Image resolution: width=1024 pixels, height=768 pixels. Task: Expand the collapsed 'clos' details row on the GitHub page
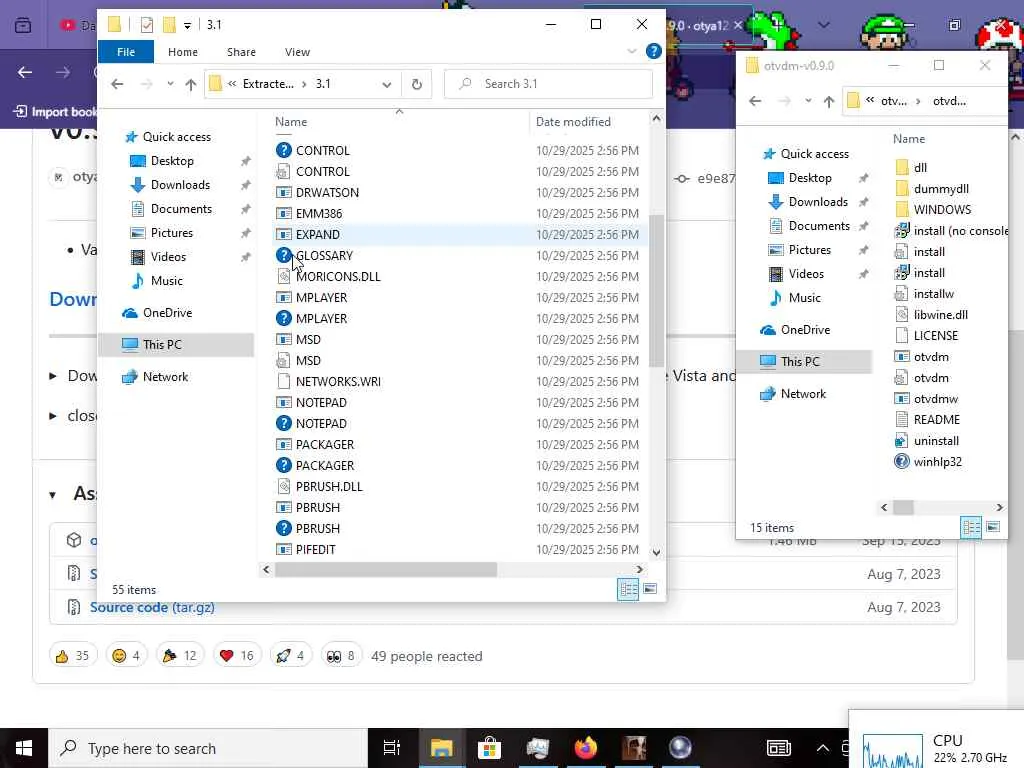pos(53,415)
